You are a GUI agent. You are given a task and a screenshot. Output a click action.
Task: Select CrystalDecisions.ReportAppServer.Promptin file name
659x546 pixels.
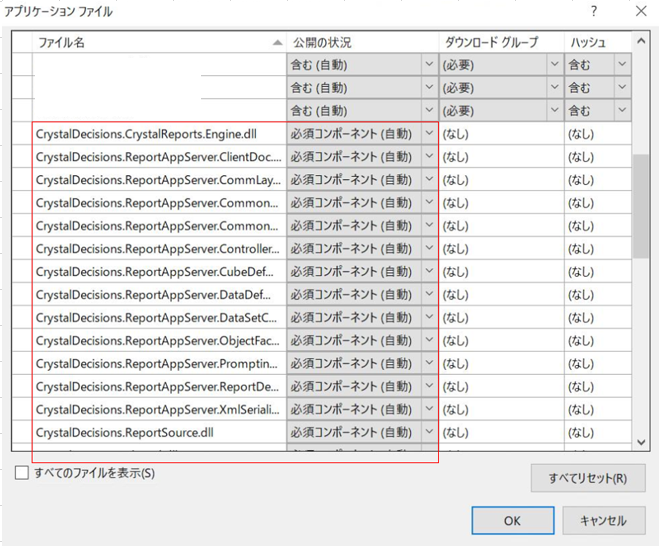159,363
